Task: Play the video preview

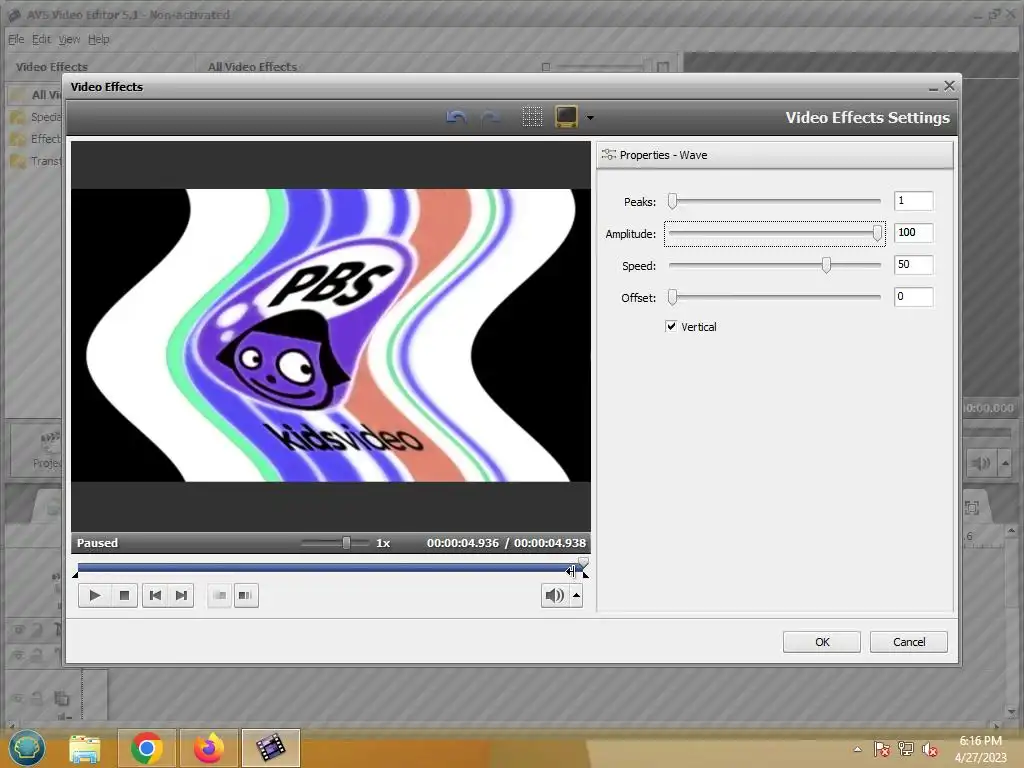Action: 94,595
